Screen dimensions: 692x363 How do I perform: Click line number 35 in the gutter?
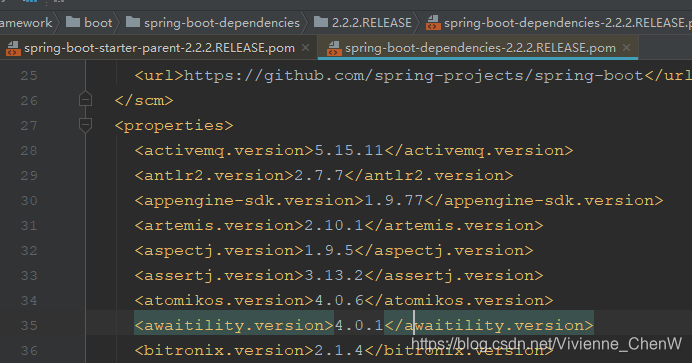point(29,326)
